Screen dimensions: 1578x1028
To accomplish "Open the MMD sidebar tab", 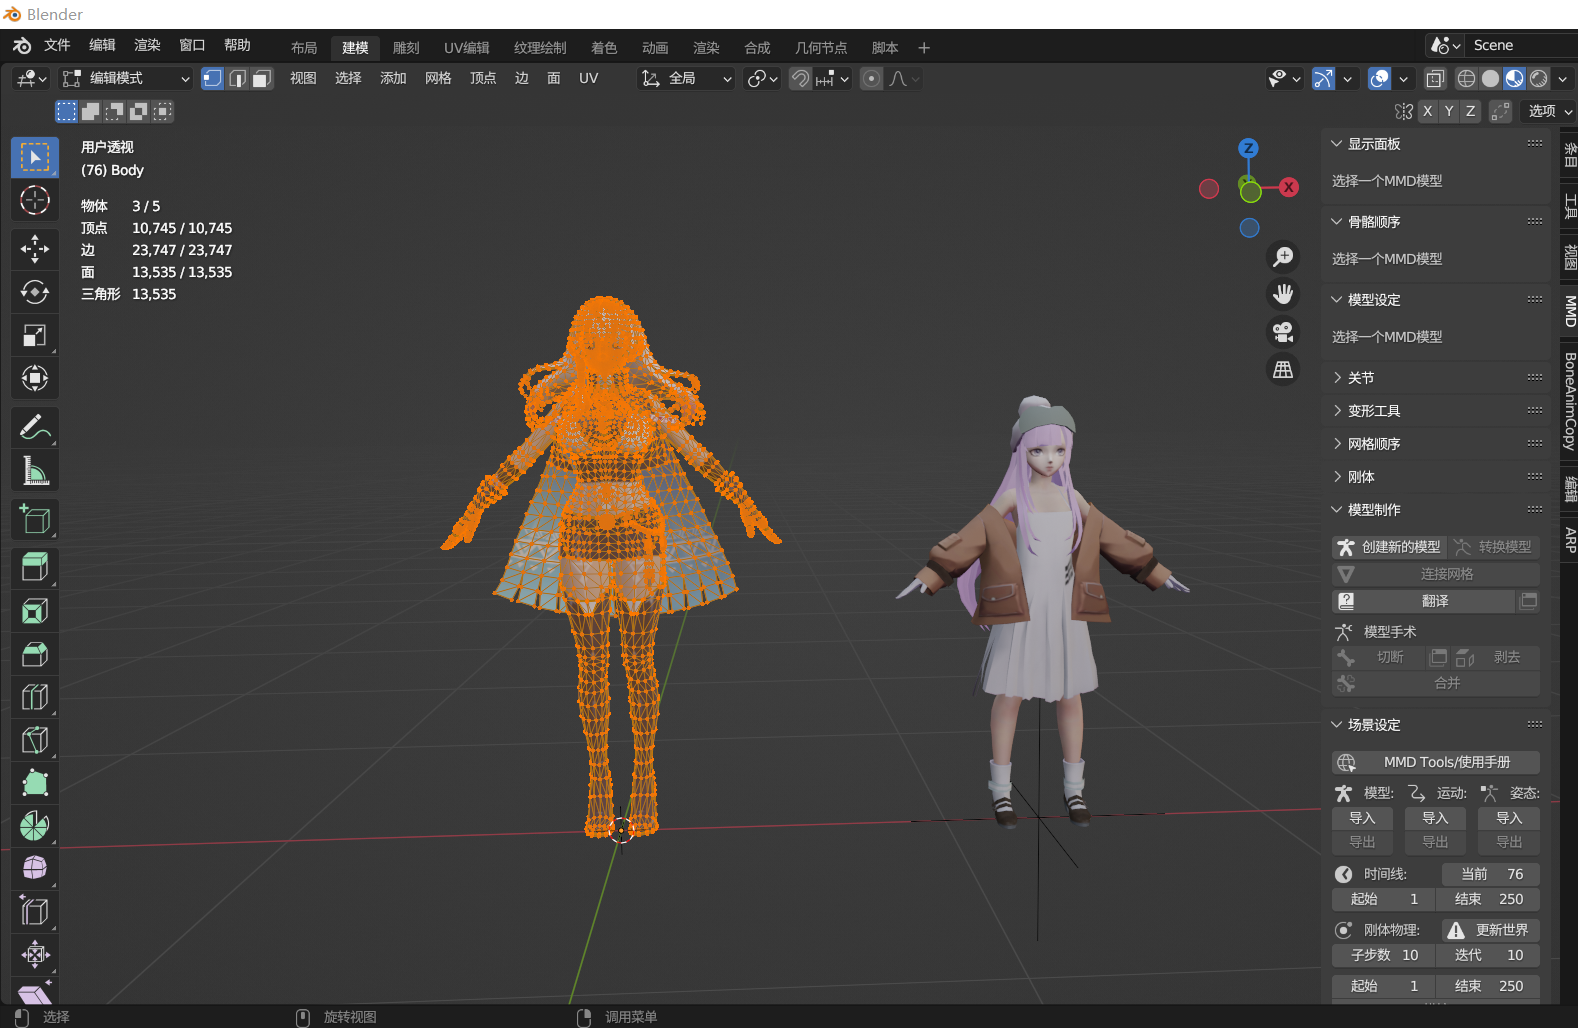I will [x=1570, y=311].
